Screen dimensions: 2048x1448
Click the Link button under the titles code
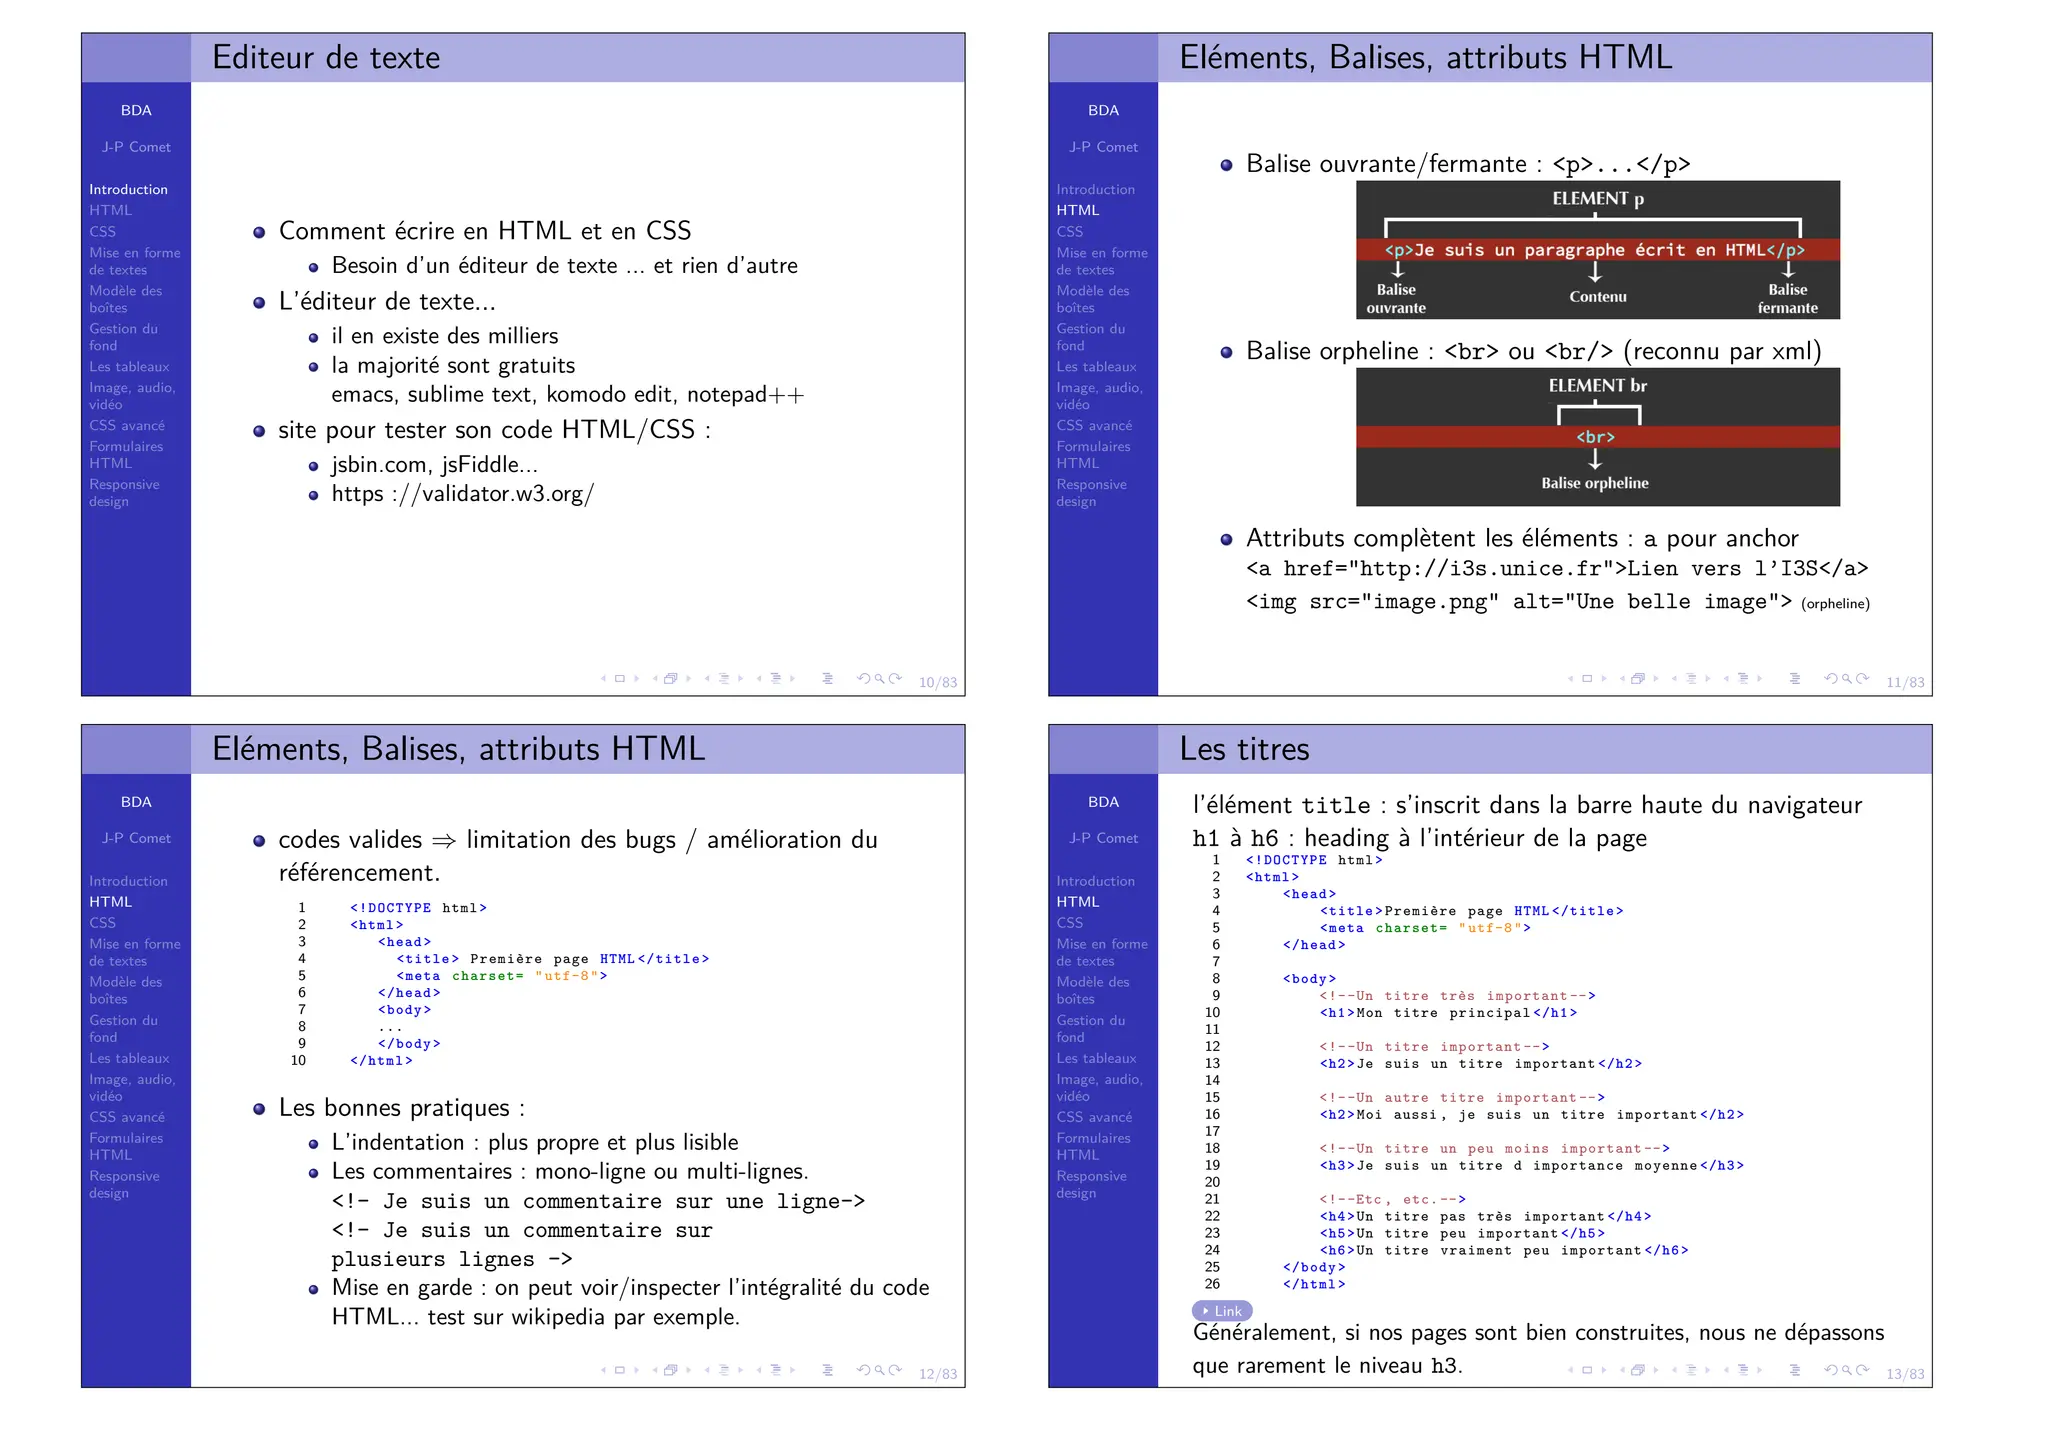[x=1222, y=1311]
